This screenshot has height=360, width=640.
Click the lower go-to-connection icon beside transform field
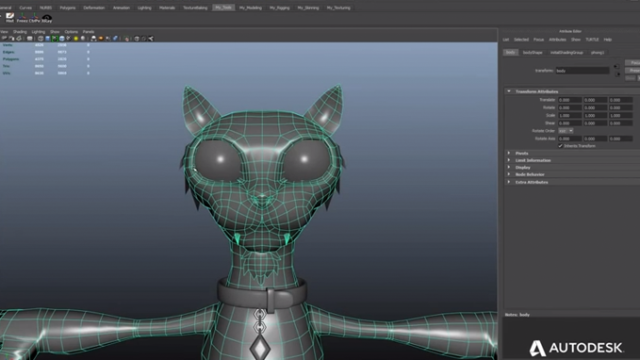618,74
